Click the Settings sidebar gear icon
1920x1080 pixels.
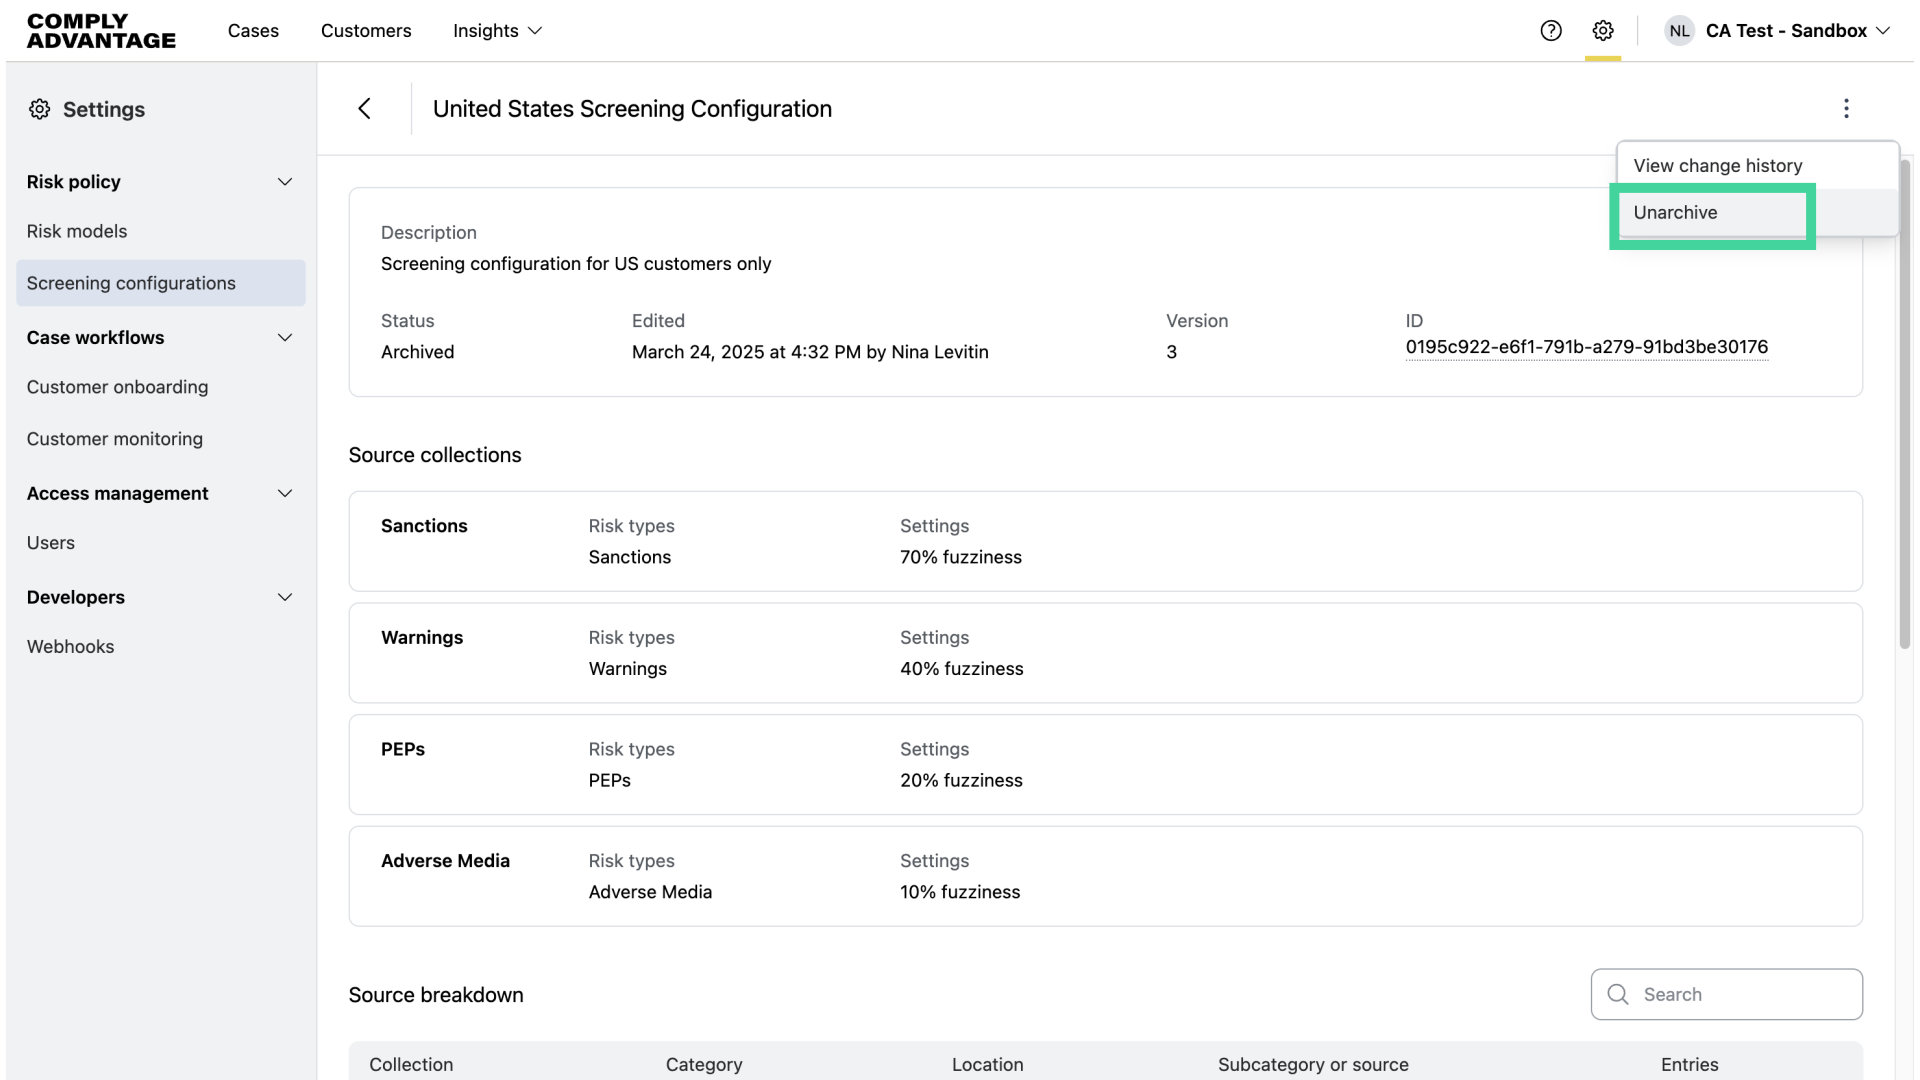click(39, 109)
